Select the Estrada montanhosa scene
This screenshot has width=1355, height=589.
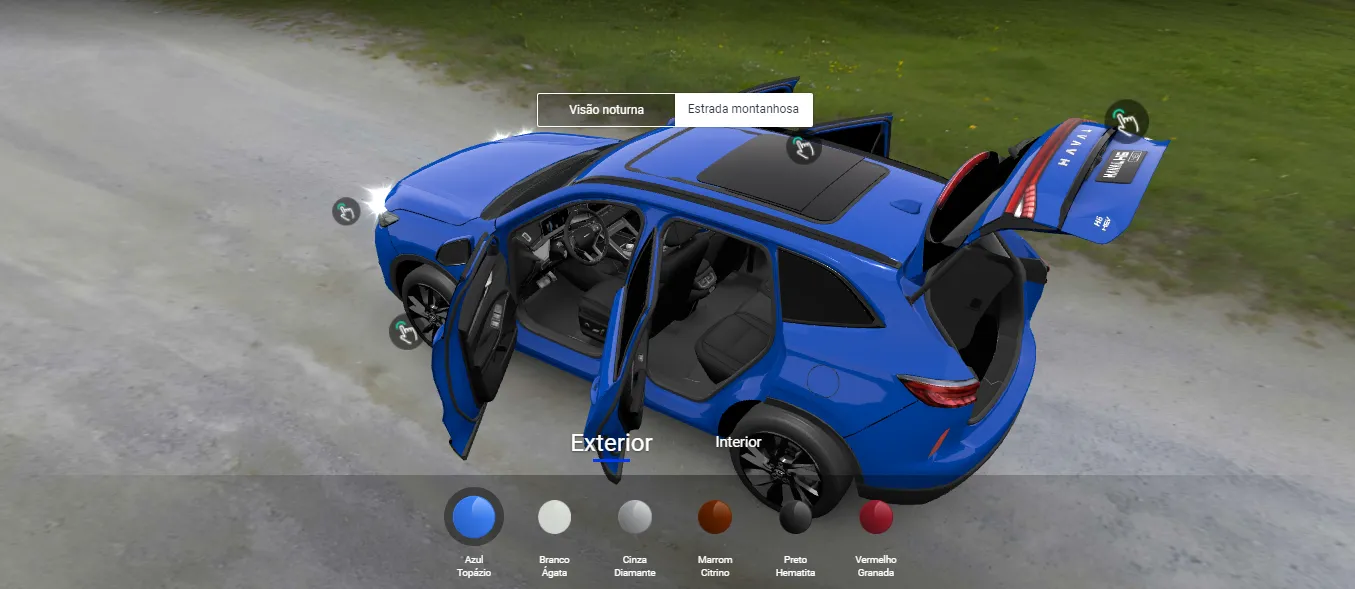pos(743,110)
